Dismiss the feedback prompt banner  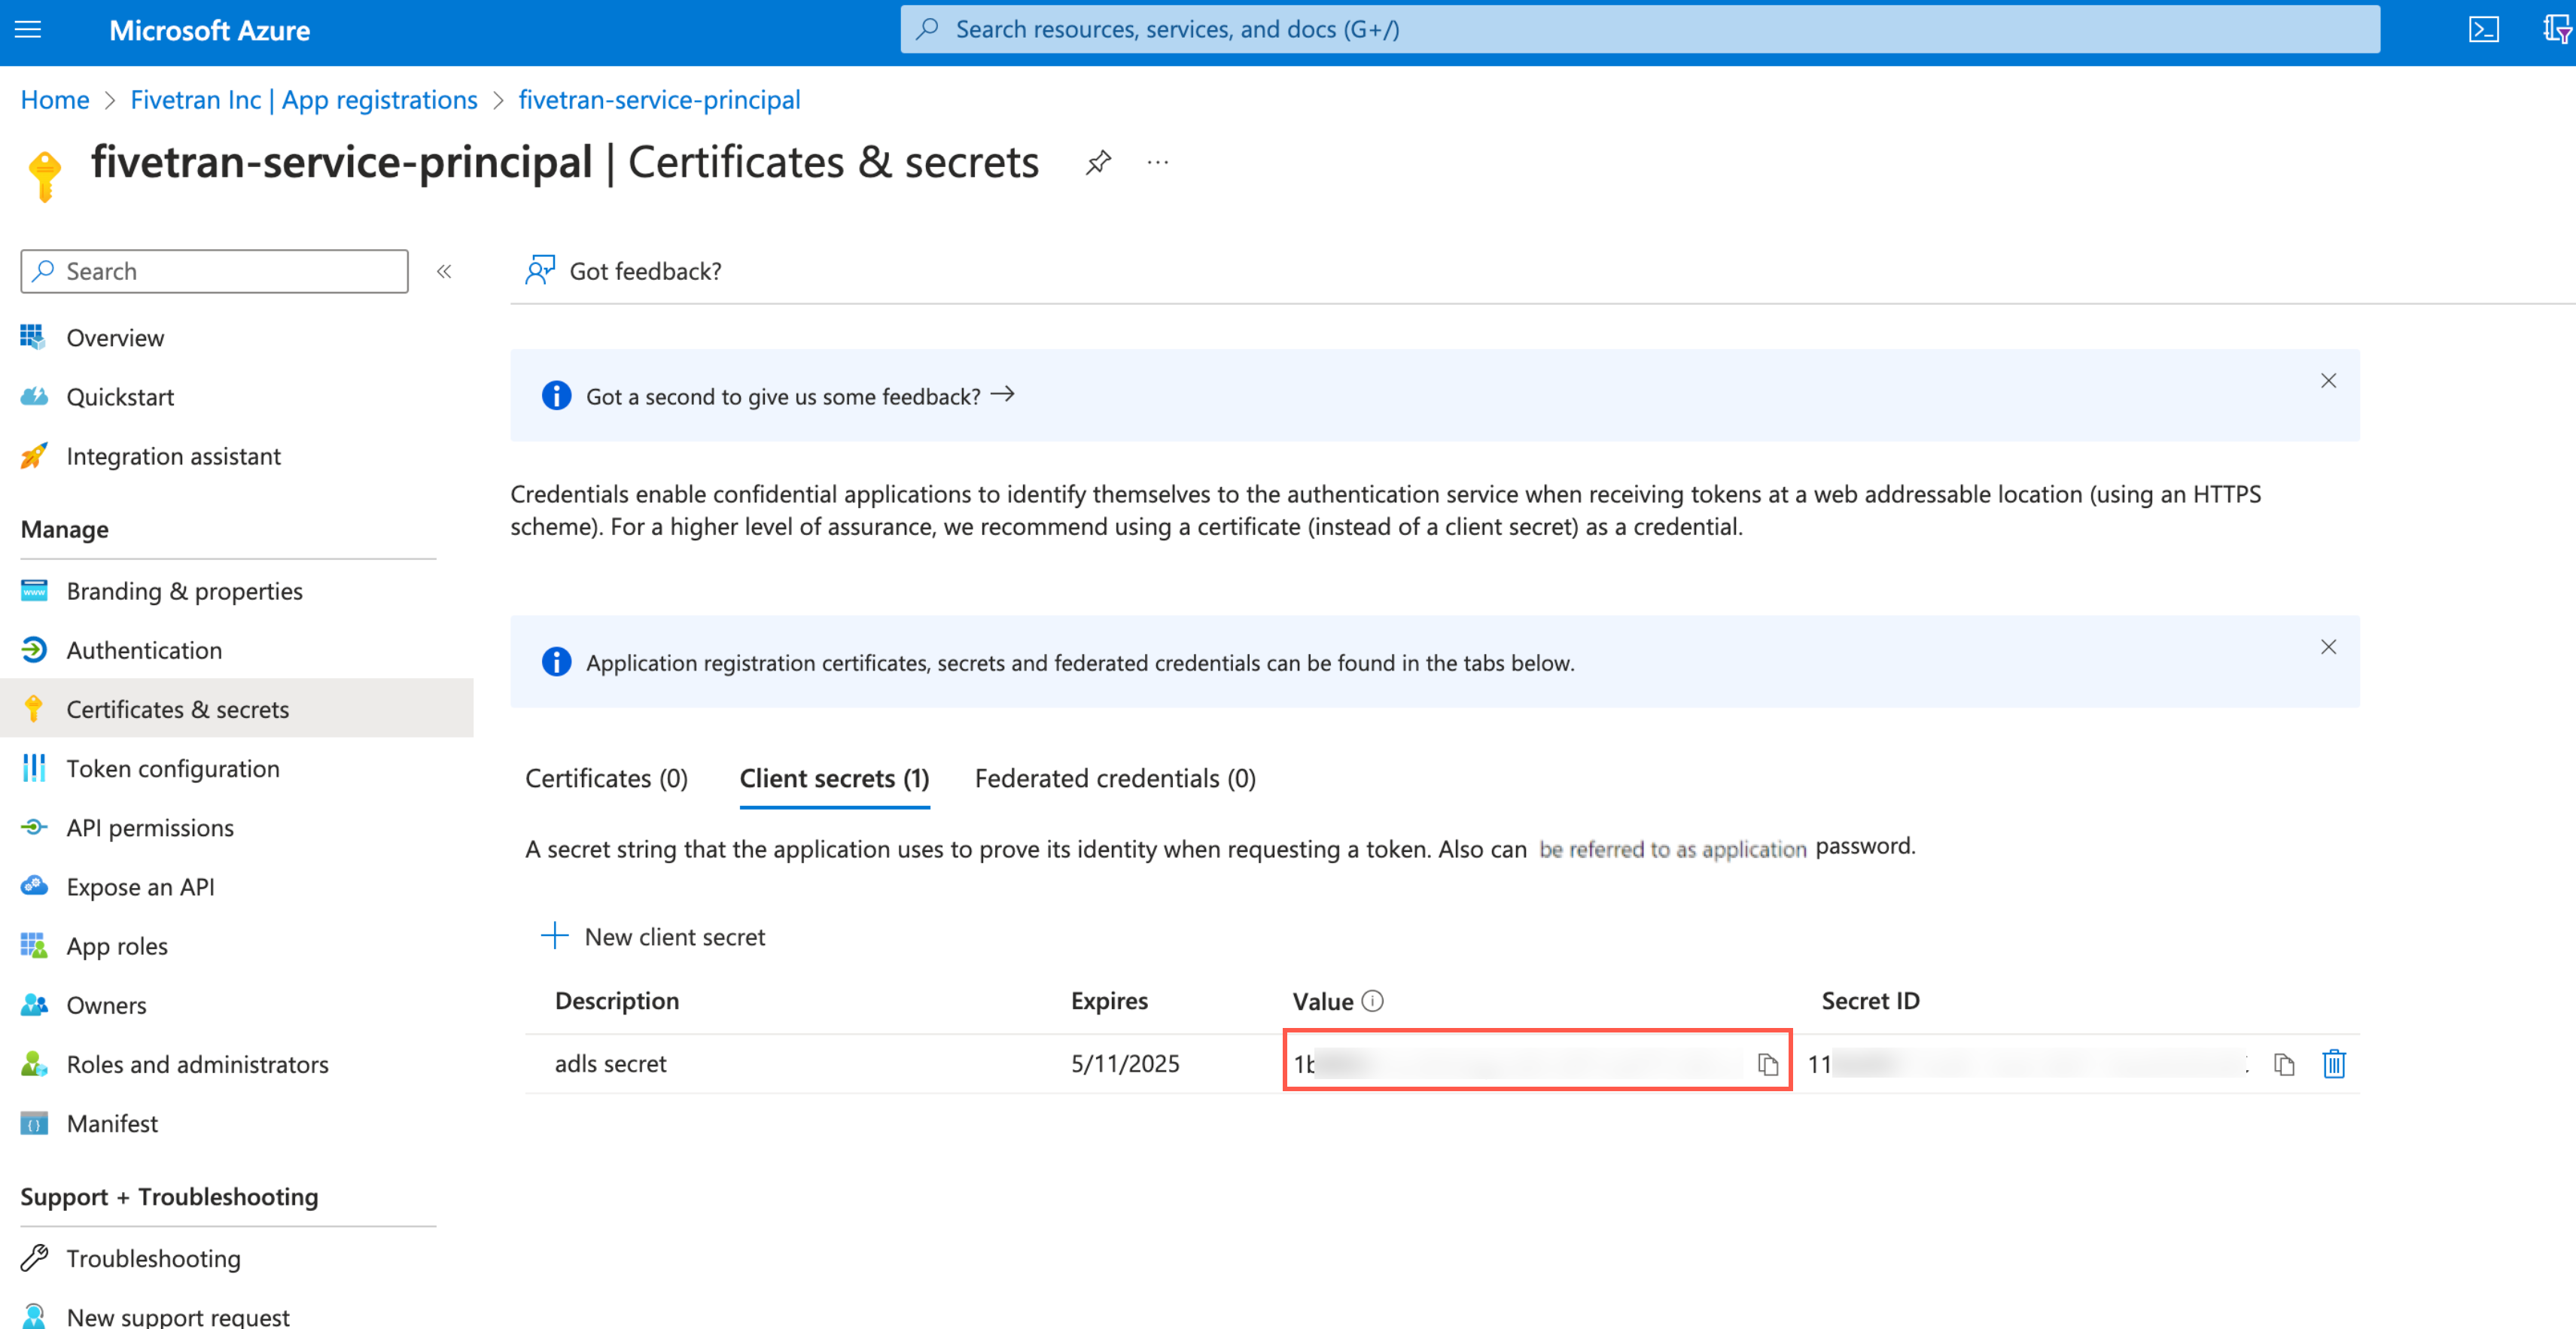[x=2328, y=380]
